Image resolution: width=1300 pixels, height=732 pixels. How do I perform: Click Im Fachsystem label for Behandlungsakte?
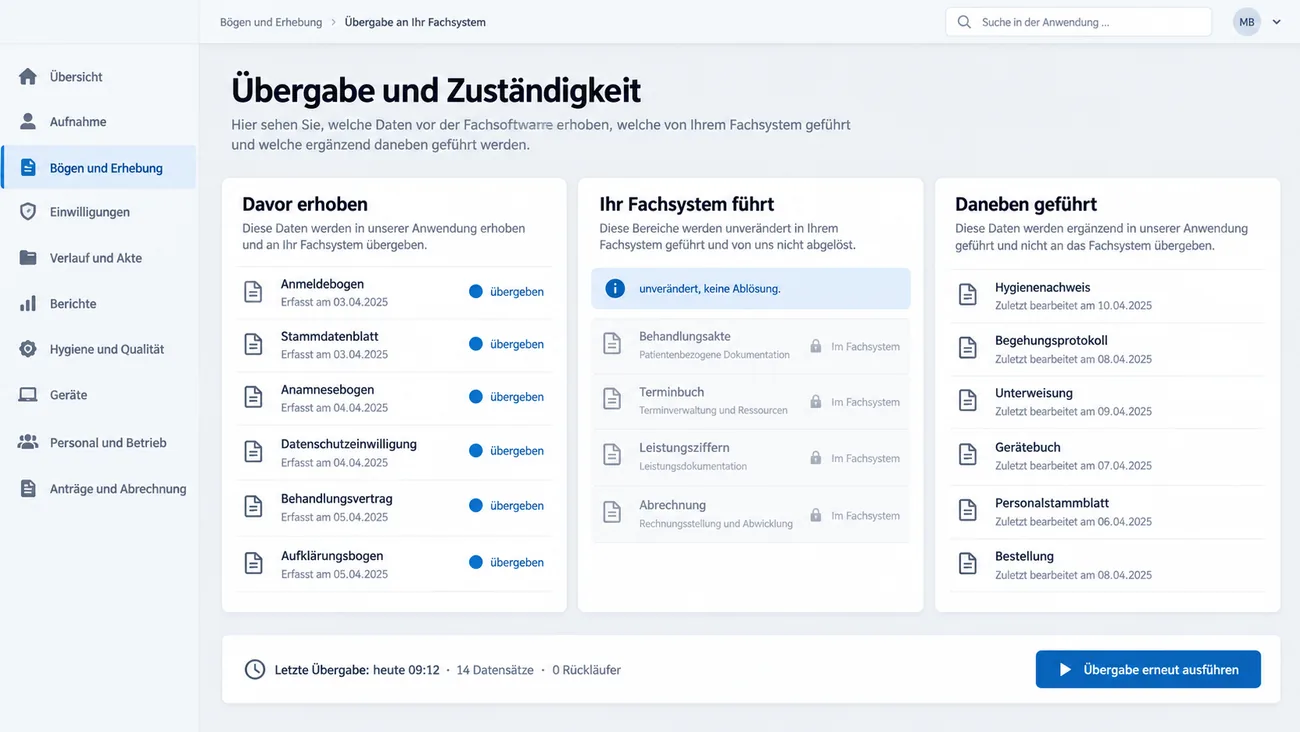click(865, 347)
